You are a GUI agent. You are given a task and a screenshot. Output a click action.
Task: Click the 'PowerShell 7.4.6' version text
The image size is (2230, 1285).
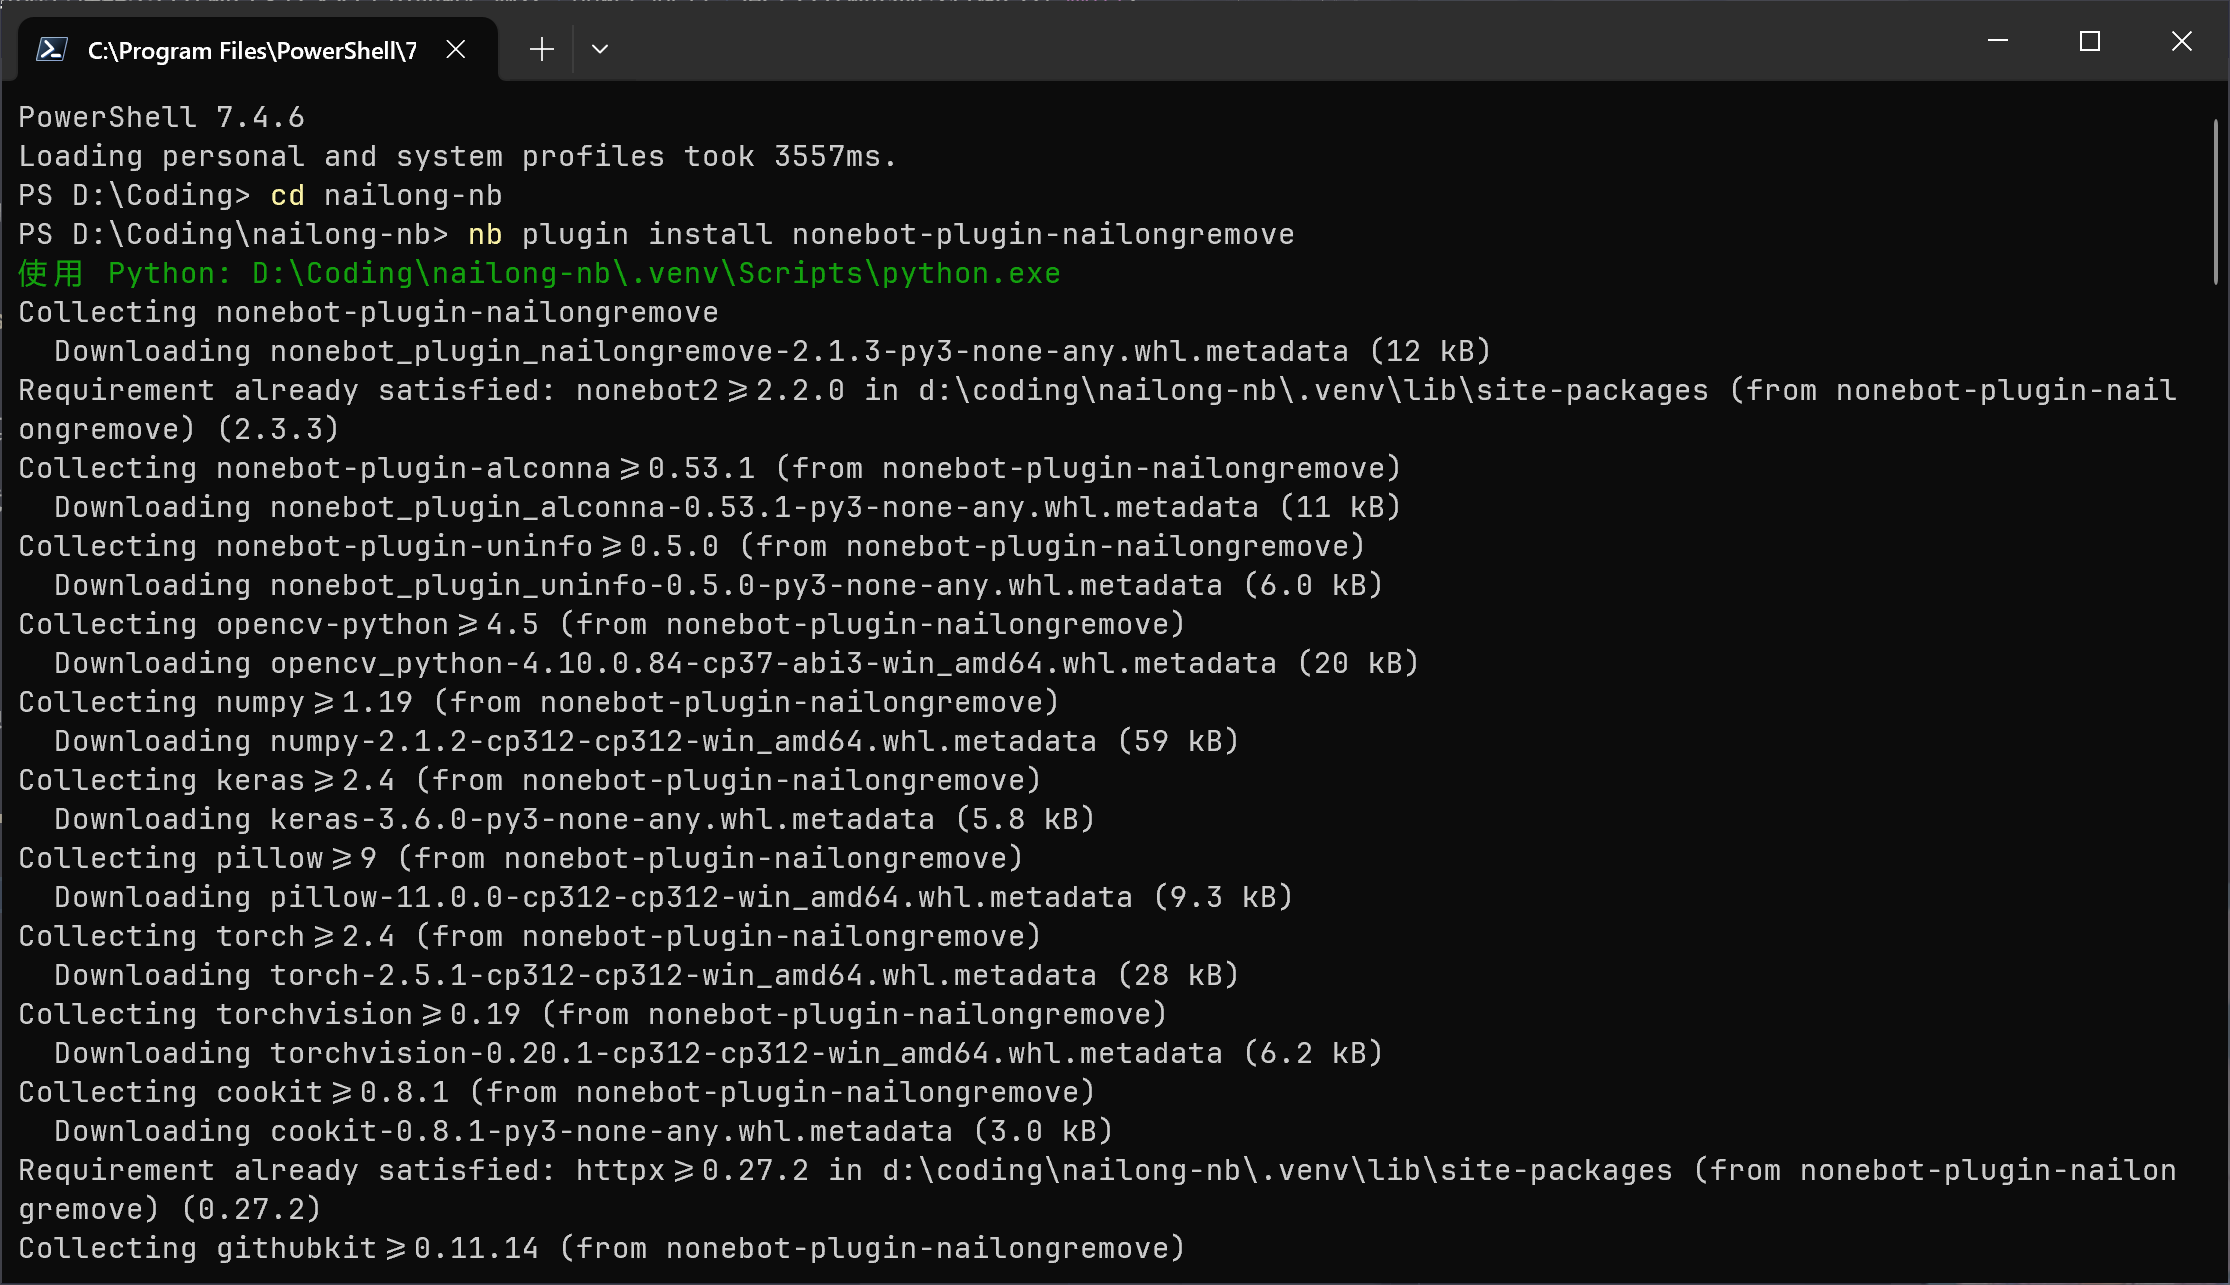click(x=161, y=117)
